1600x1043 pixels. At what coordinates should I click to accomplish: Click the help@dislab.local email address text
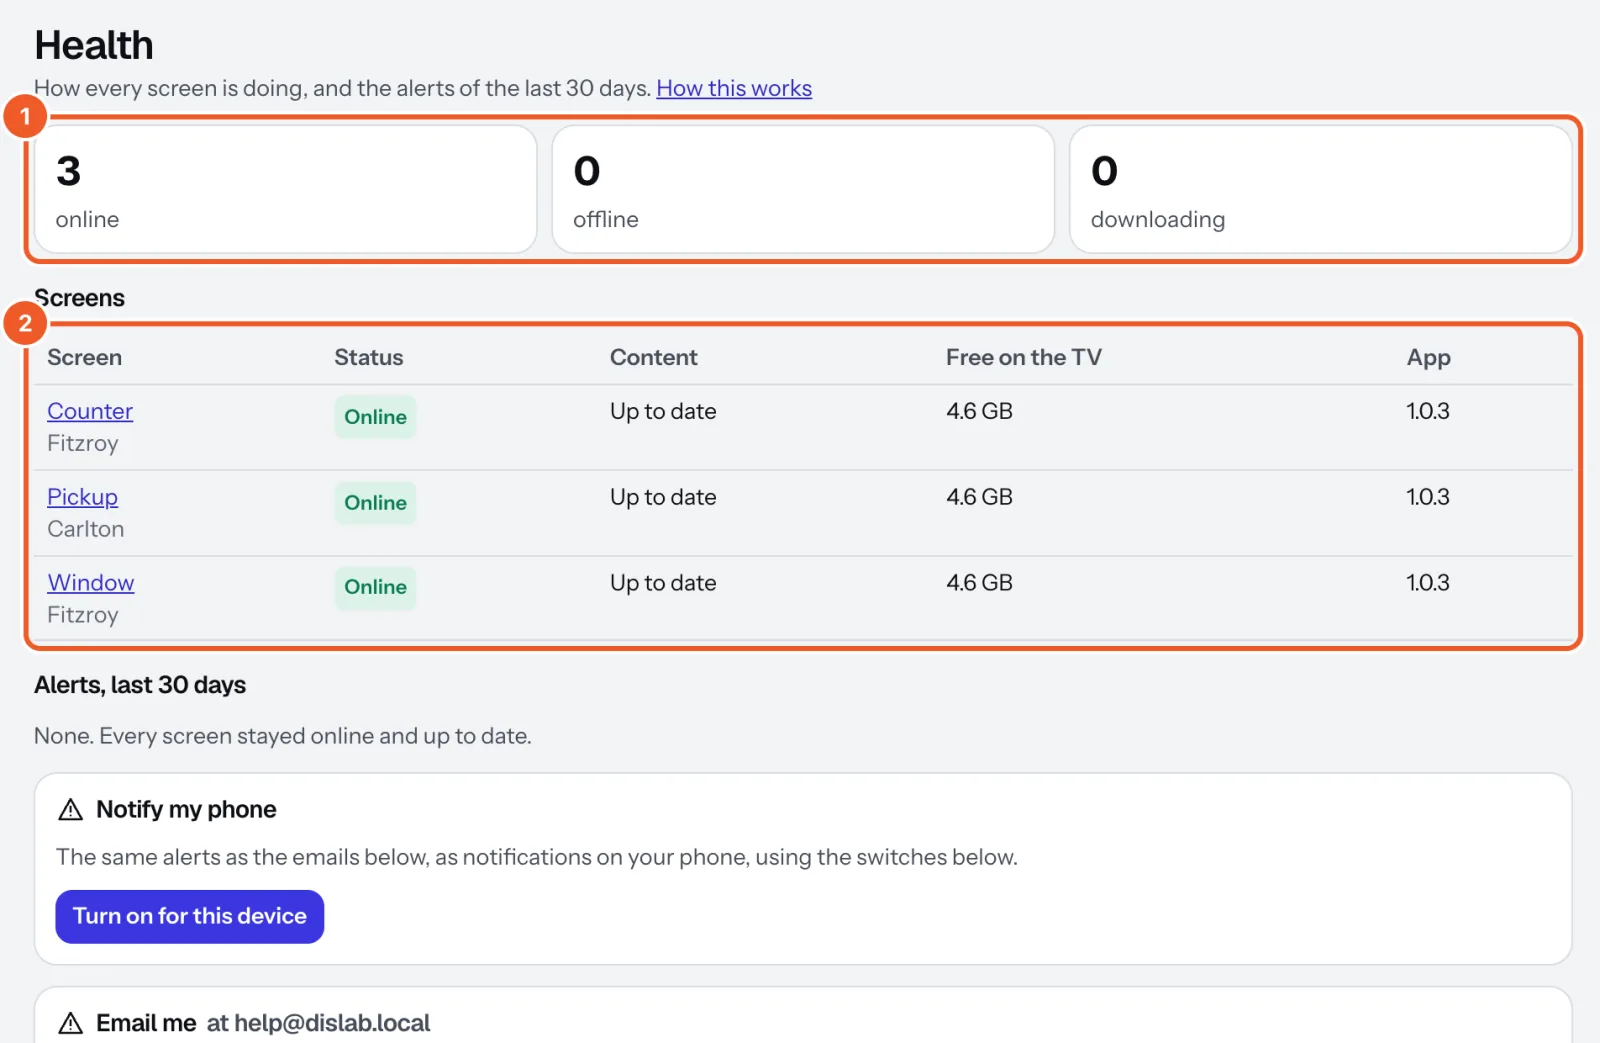click(332, 1023)
